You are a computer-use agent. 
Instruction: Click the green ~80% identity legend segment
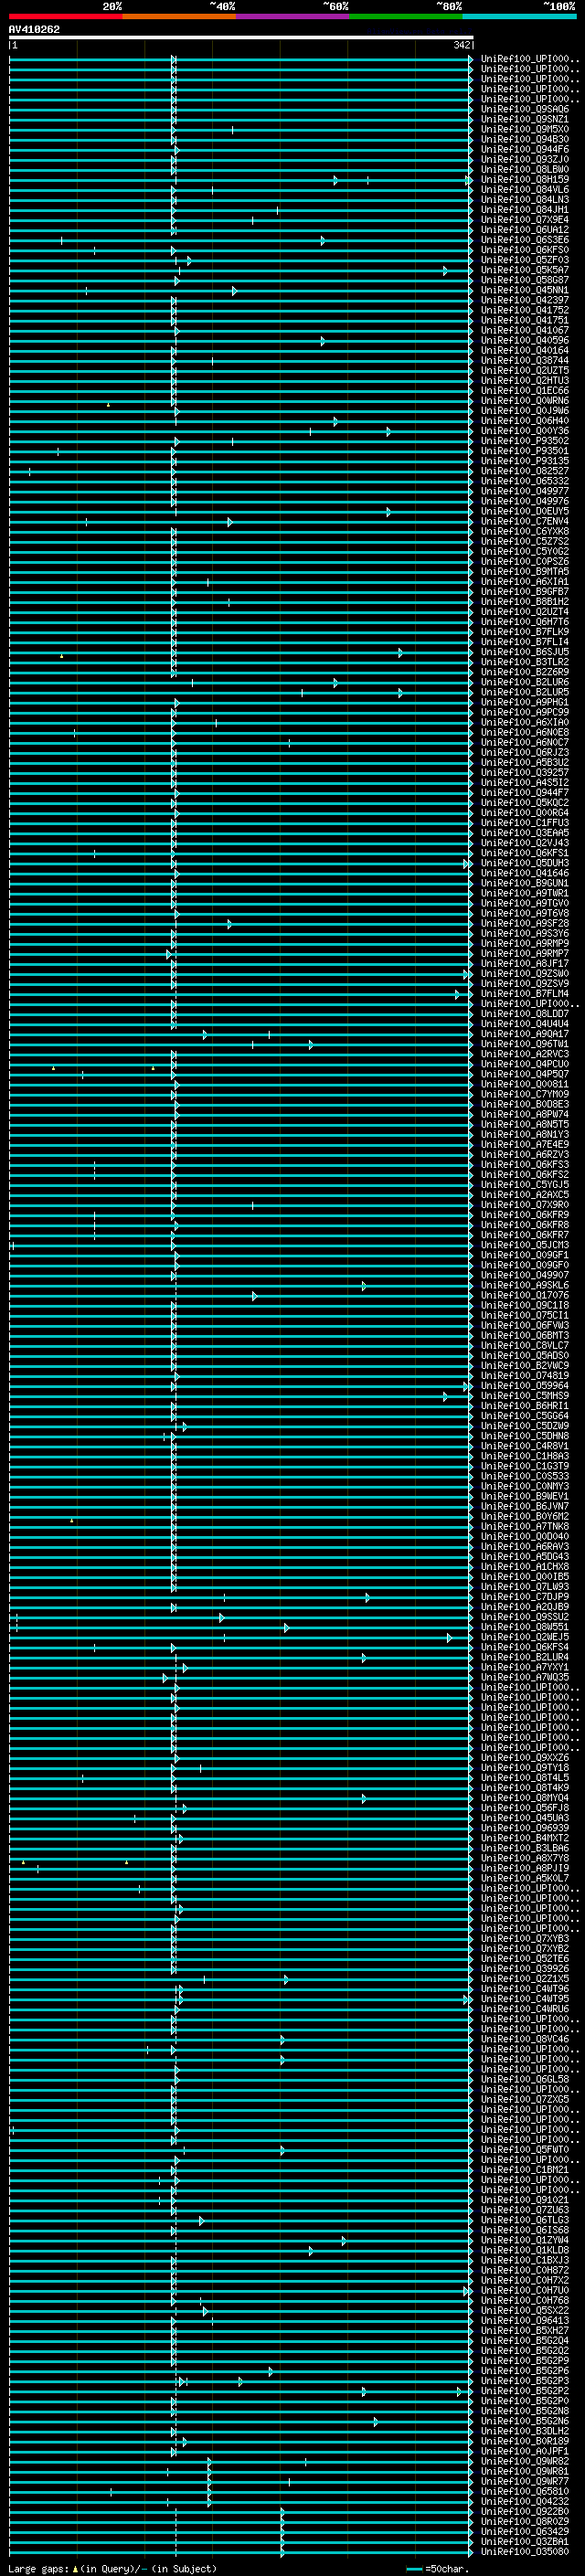coord(405,16)
